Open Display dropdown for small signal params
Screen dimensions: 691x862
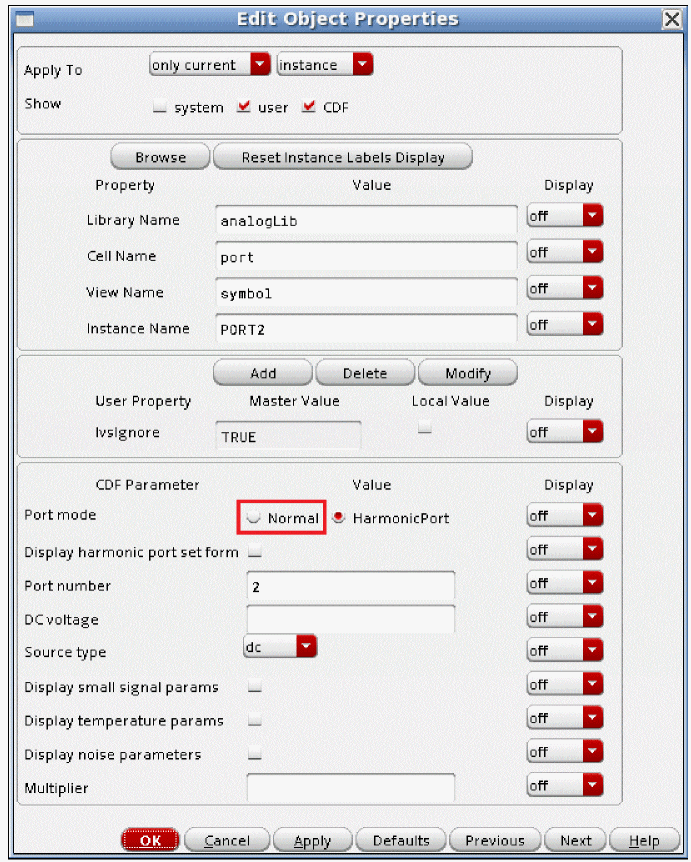(x=565, y=684)
